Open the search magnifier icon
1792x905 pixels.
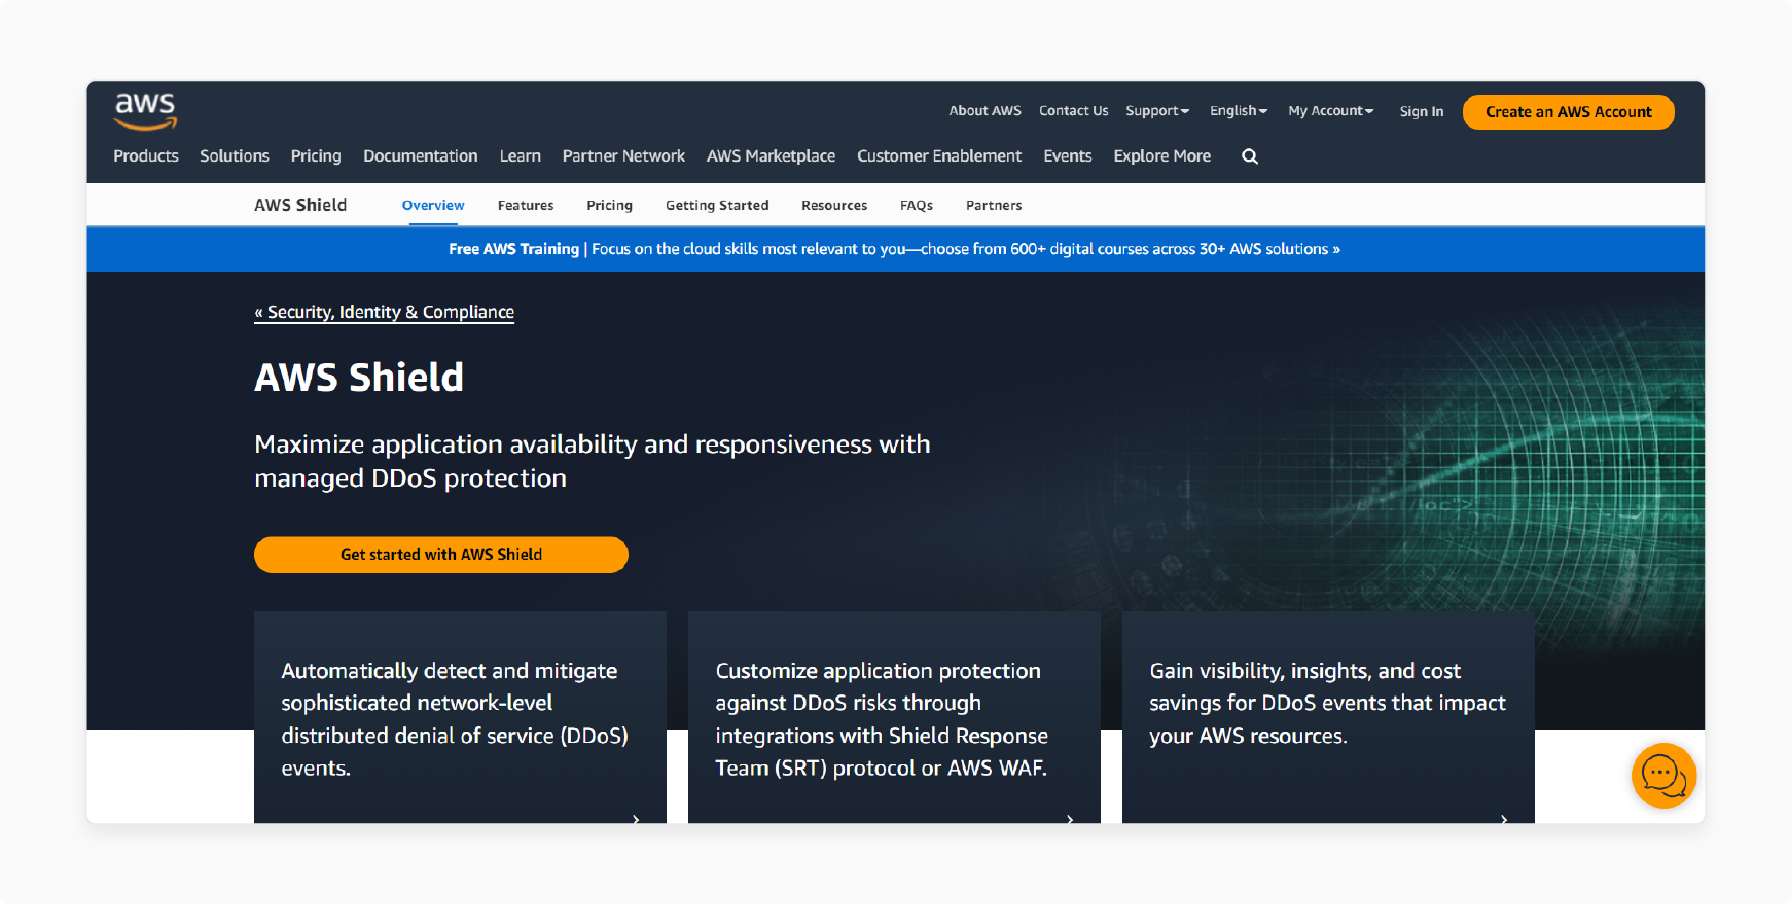coord(1250,156)
